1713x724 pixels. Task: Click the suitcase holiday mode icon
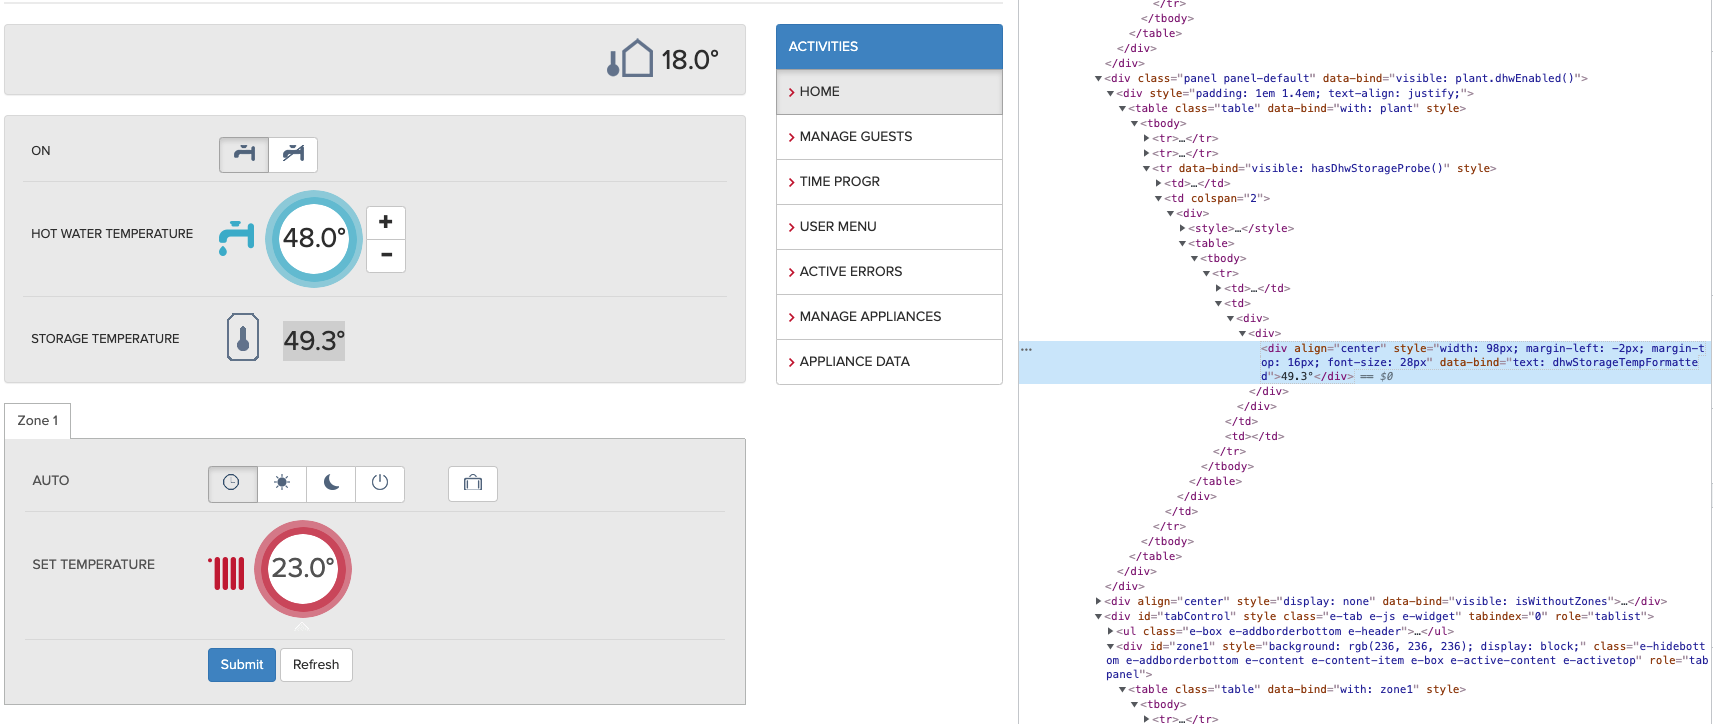point(473,483)
